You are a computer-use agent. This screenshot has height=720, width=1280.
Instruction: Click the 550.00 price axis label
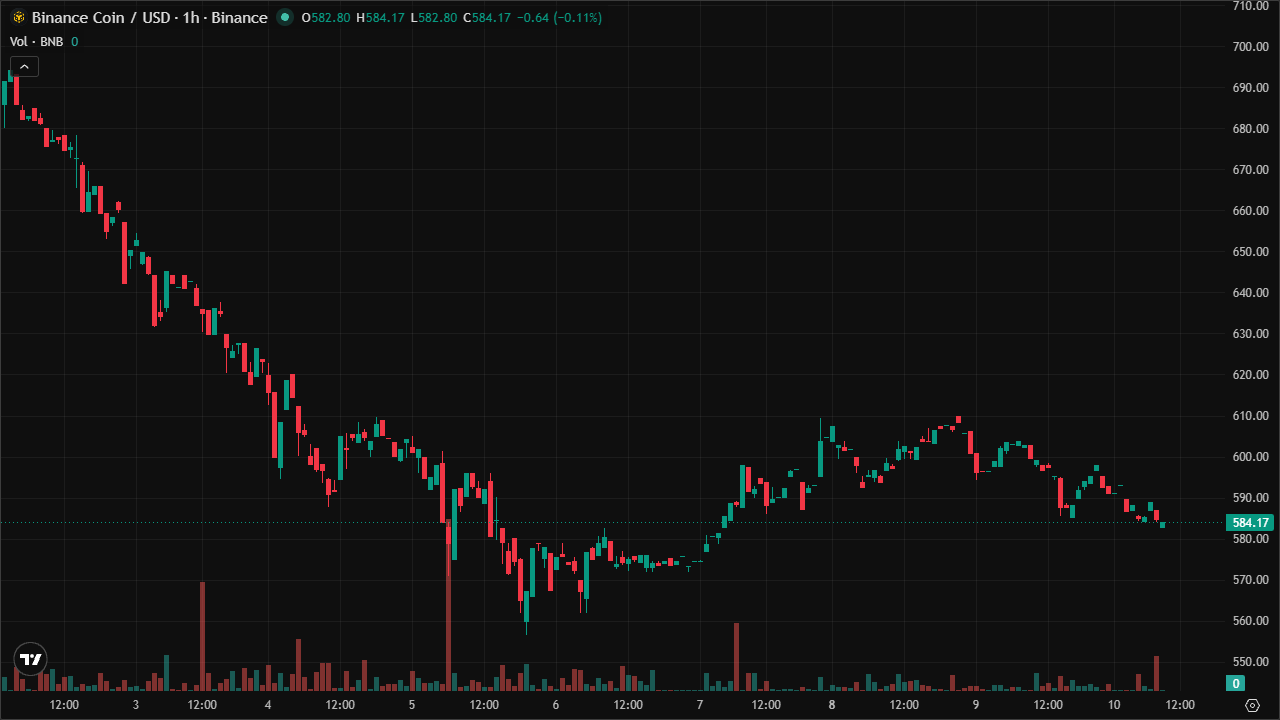[1251, 662]
